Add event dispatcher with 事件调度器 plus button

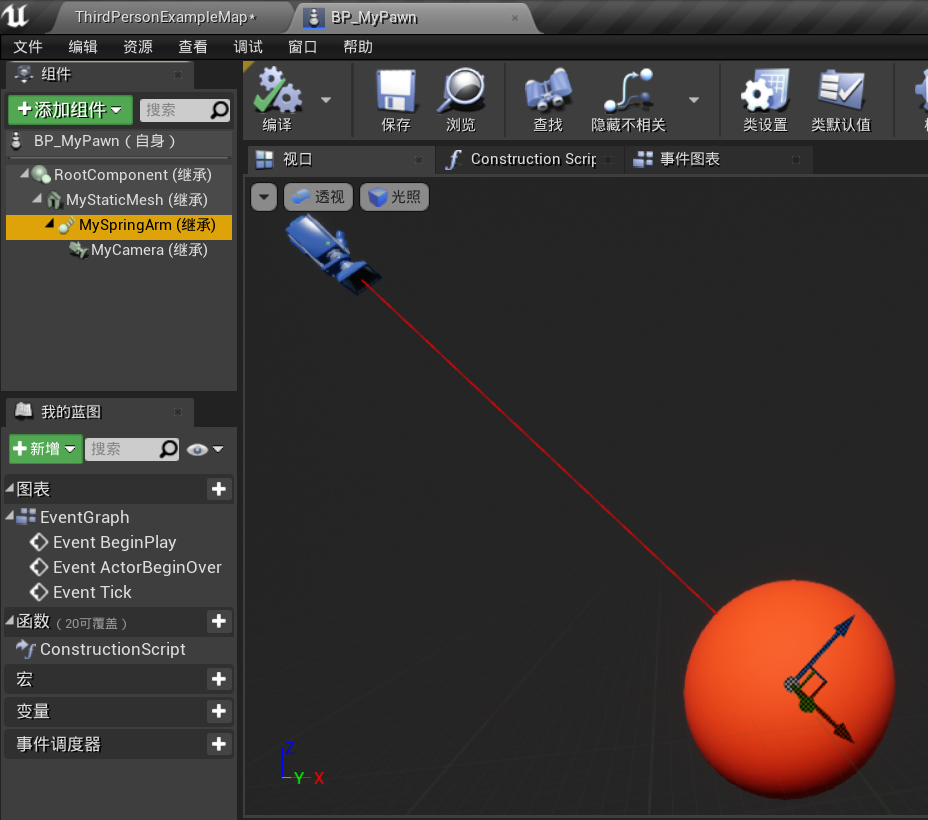tap(219, 744)
